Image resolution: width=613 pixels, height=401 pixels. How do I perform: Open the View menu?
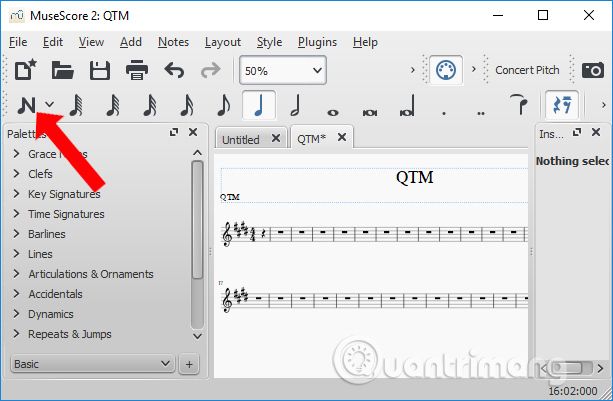(91, 42)
